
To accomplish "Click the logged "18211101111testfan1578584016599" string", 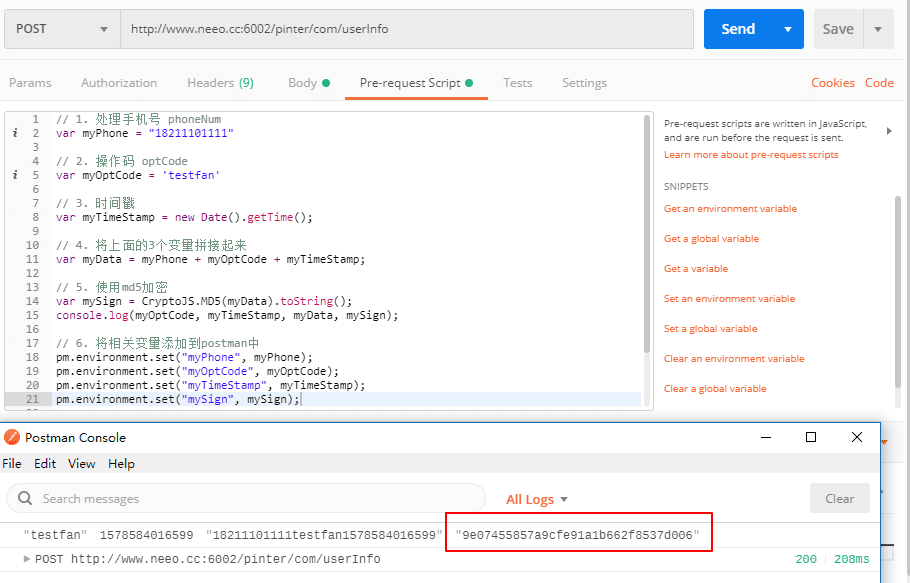I will (x=324, y=535).
